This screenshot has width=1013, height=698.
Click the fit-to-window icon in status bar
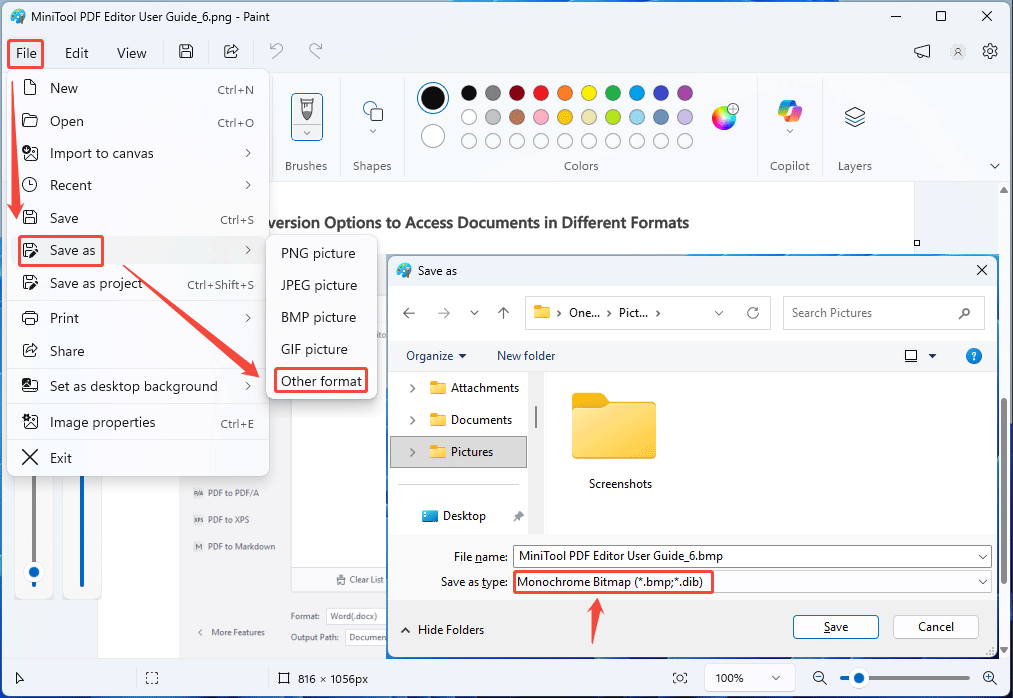680,678
